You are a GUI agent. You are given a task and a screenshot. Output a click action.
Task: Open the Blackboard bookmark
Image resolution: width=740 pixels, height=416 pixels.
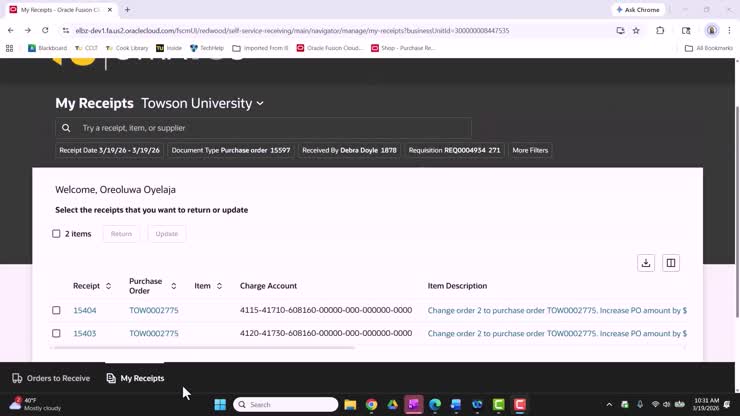[47, 48]
